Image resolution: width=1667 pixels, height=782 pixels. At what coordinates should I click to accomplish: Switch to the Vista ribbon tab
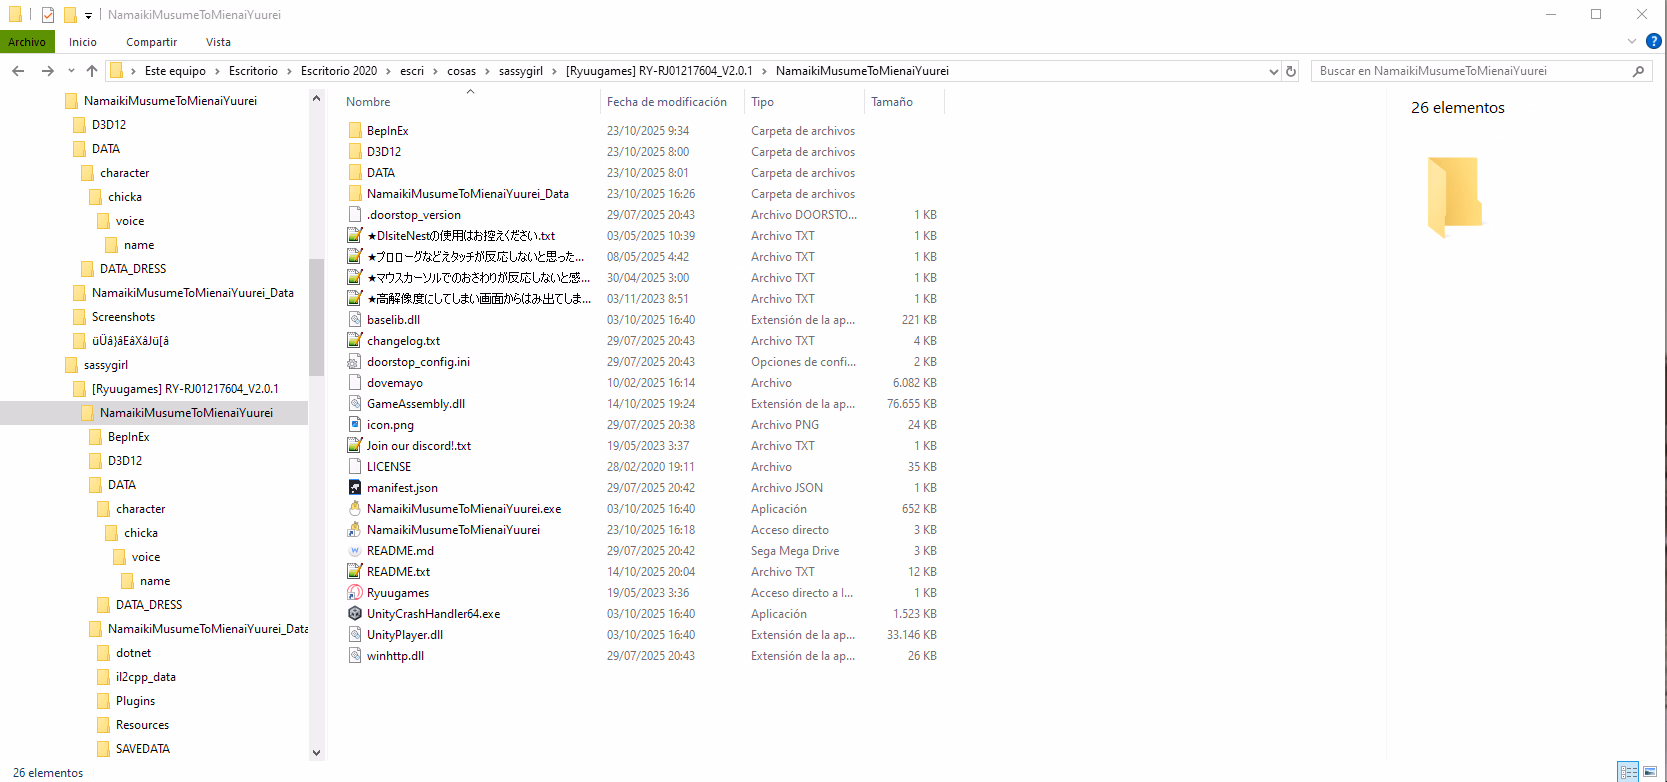point(218,42)
